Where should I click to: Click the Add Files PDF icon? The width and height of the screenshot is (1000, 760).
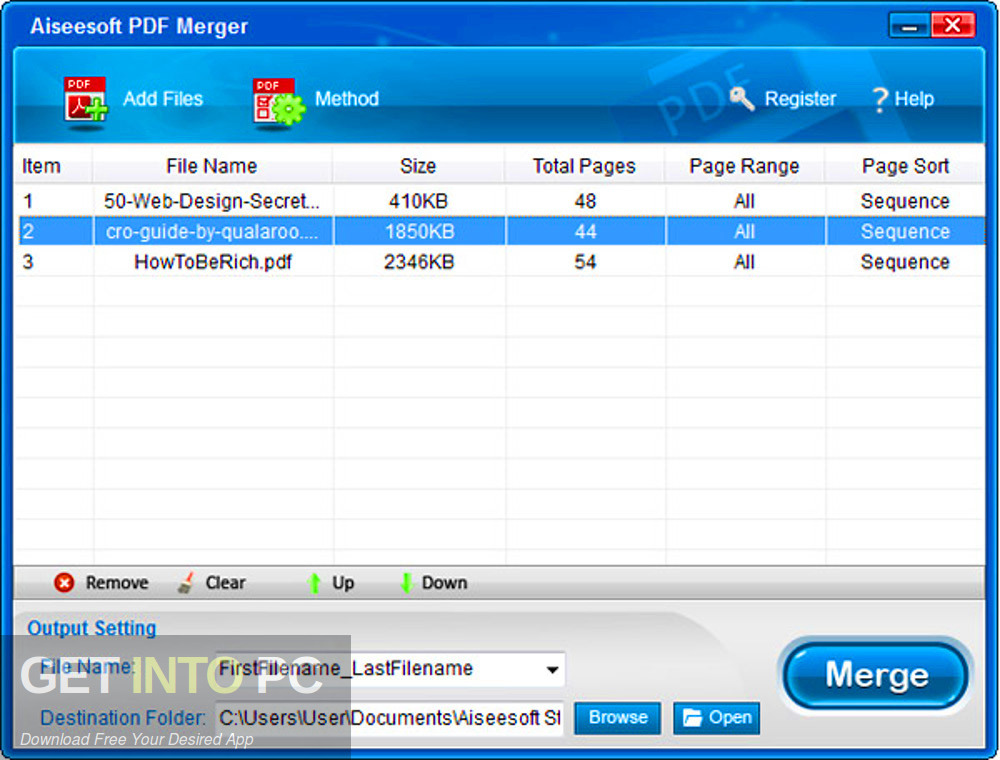pyautogui.click(x=85, y=101)
